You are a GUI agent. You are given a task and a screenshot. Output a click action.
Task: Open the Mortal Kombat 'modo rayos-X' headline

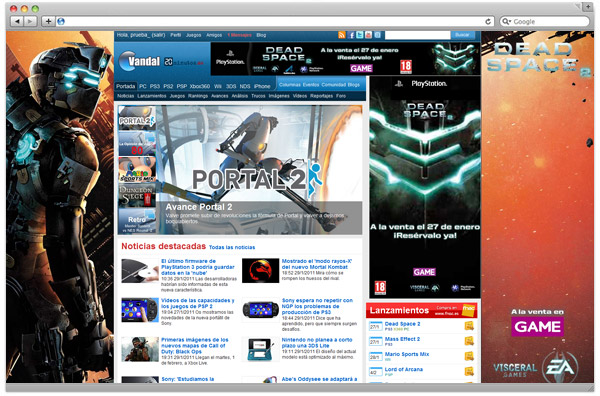317,264
